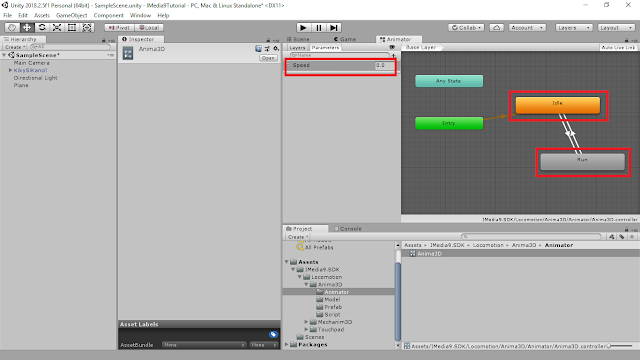Select the Scale tool

tap(57, 27)
